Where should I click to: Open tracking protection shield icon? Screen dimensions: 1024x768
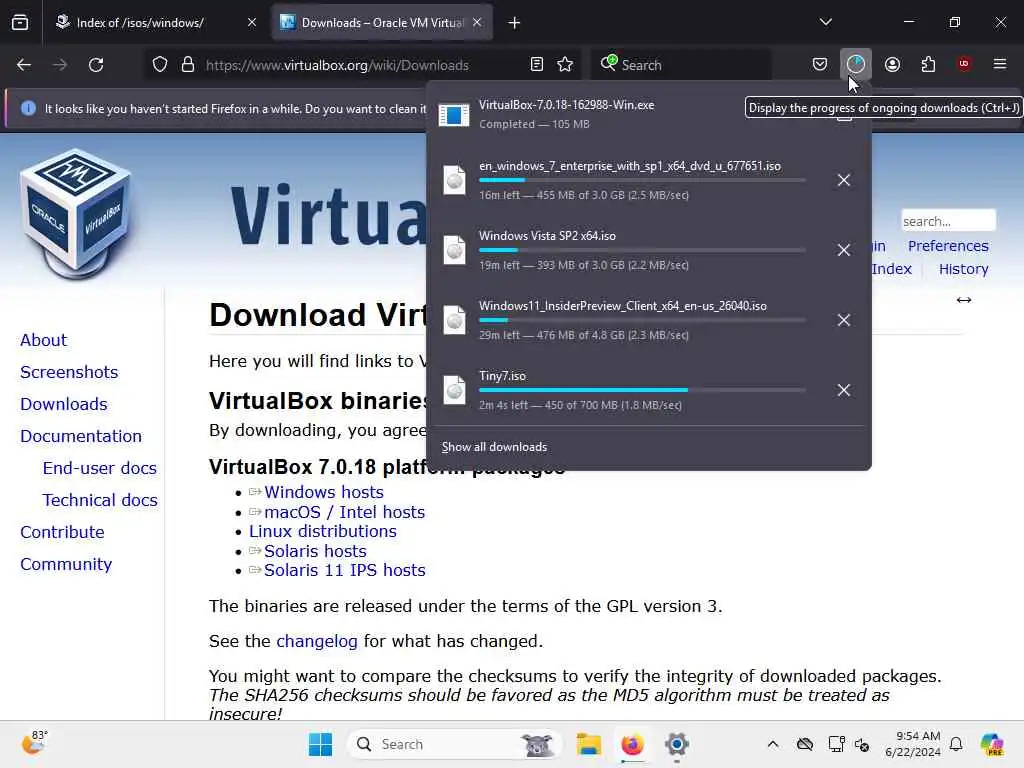[160, 65]
